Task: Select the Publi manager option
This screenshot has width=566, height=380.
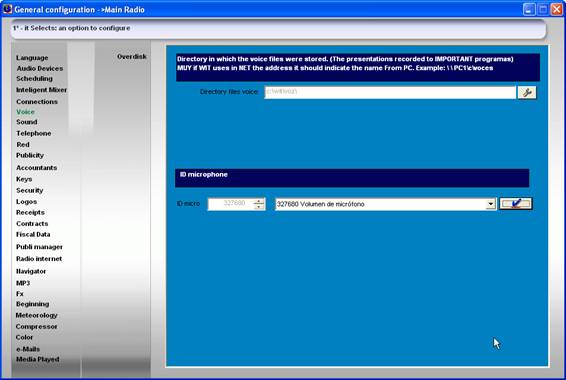Action: point(39,247)
